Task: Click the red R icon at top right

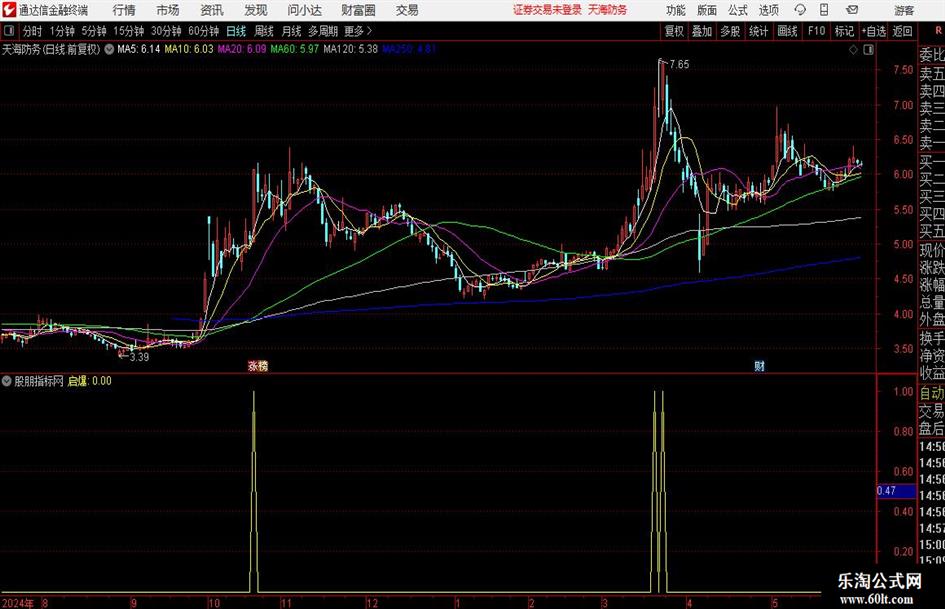Action: click(938, 31)
